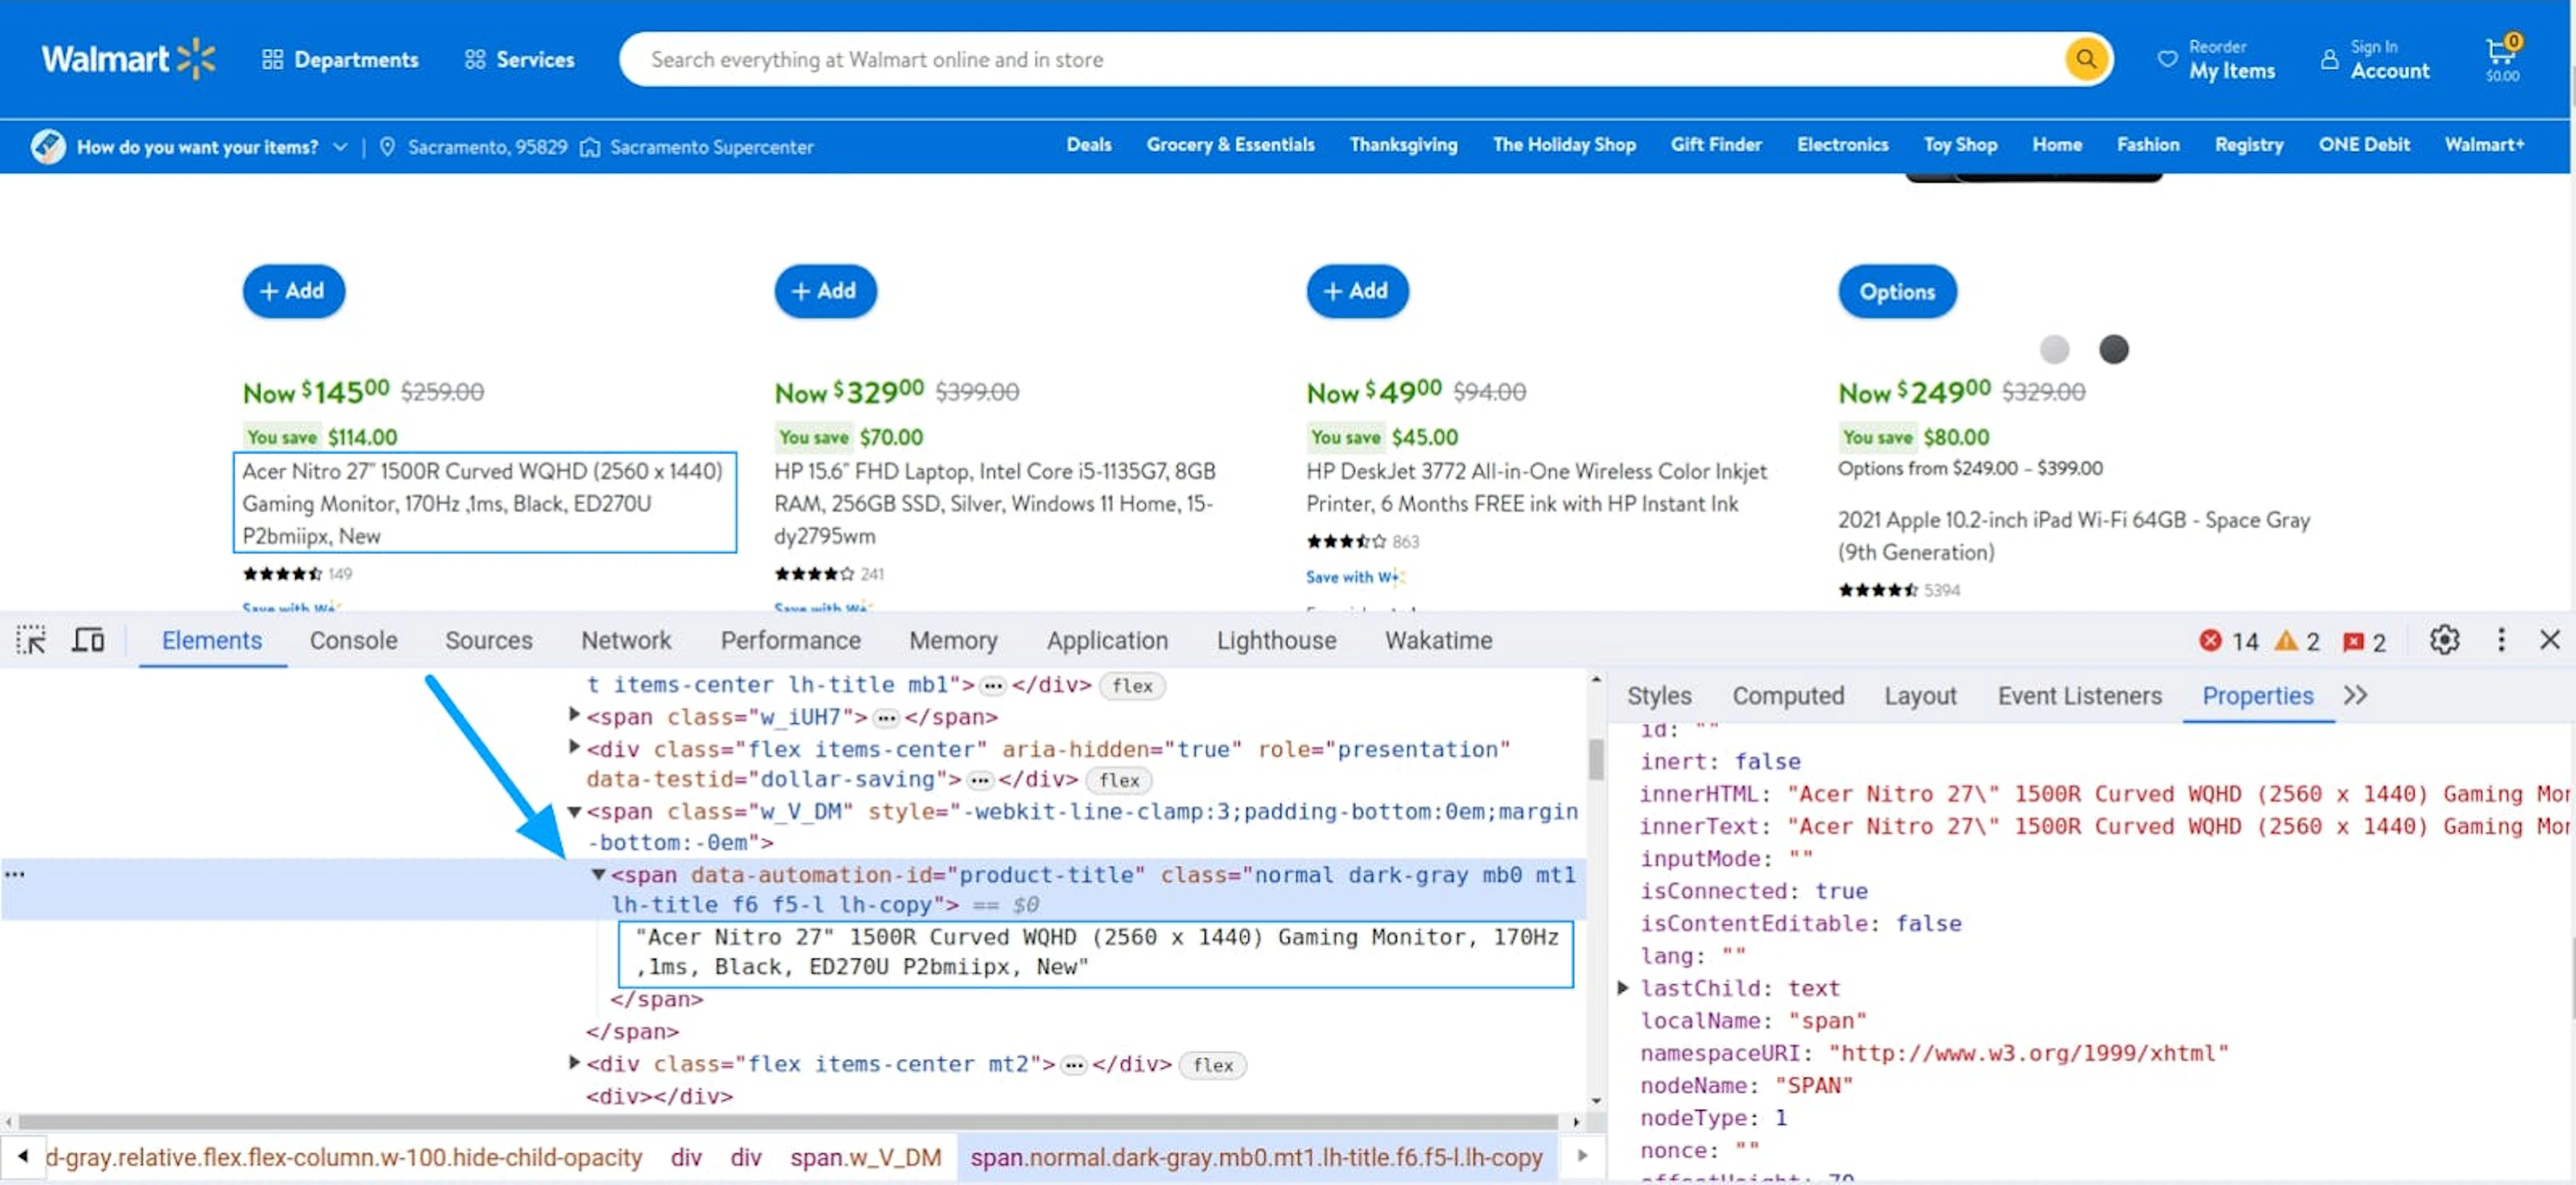
Task: Click the flex badge after mt2 div
Action: [1213, 1065]
